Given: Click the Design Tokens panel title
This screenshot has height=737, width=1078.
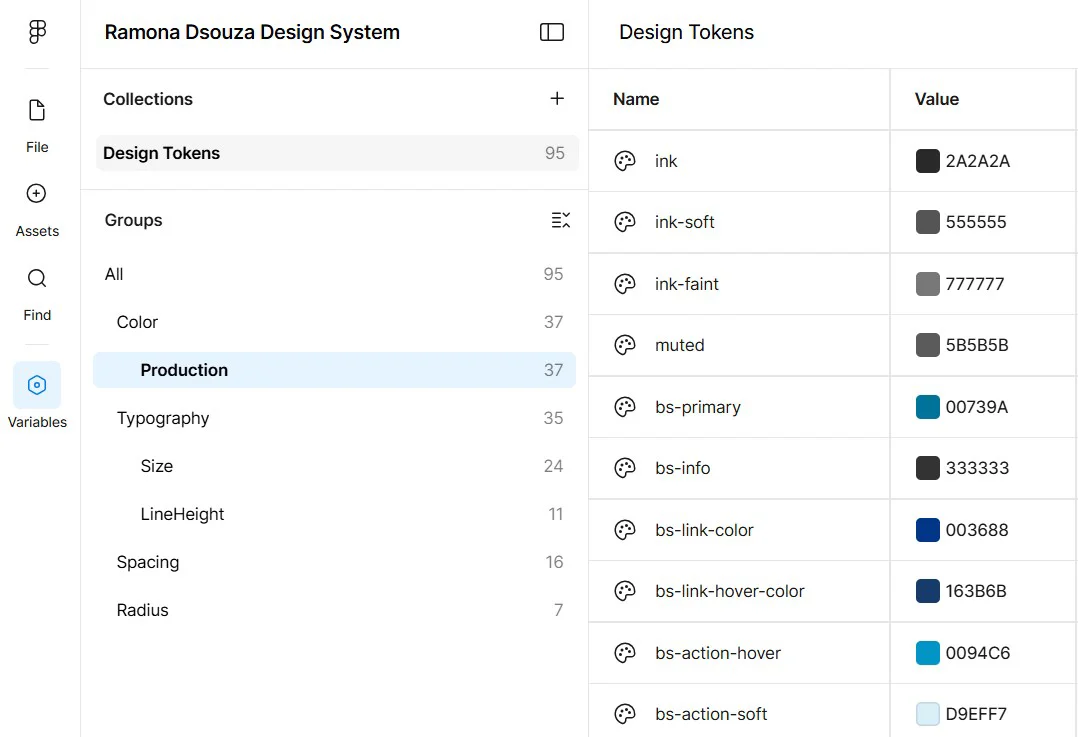Looking at the screenshot, I should coord(686,32).
